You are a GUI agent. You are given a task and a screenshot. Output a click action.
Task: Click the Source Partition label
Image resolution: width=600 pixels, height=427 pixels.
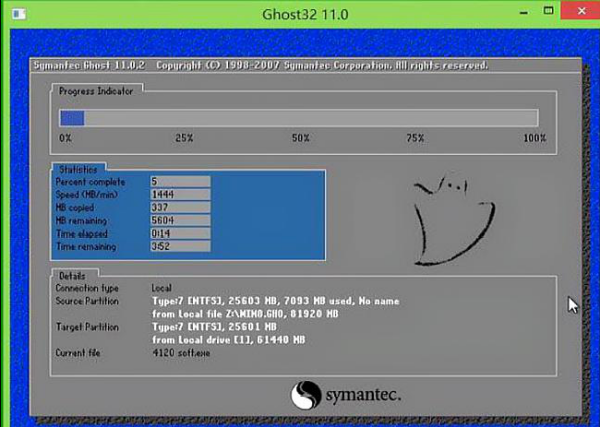pyautogui.click(x=87, y=301)
